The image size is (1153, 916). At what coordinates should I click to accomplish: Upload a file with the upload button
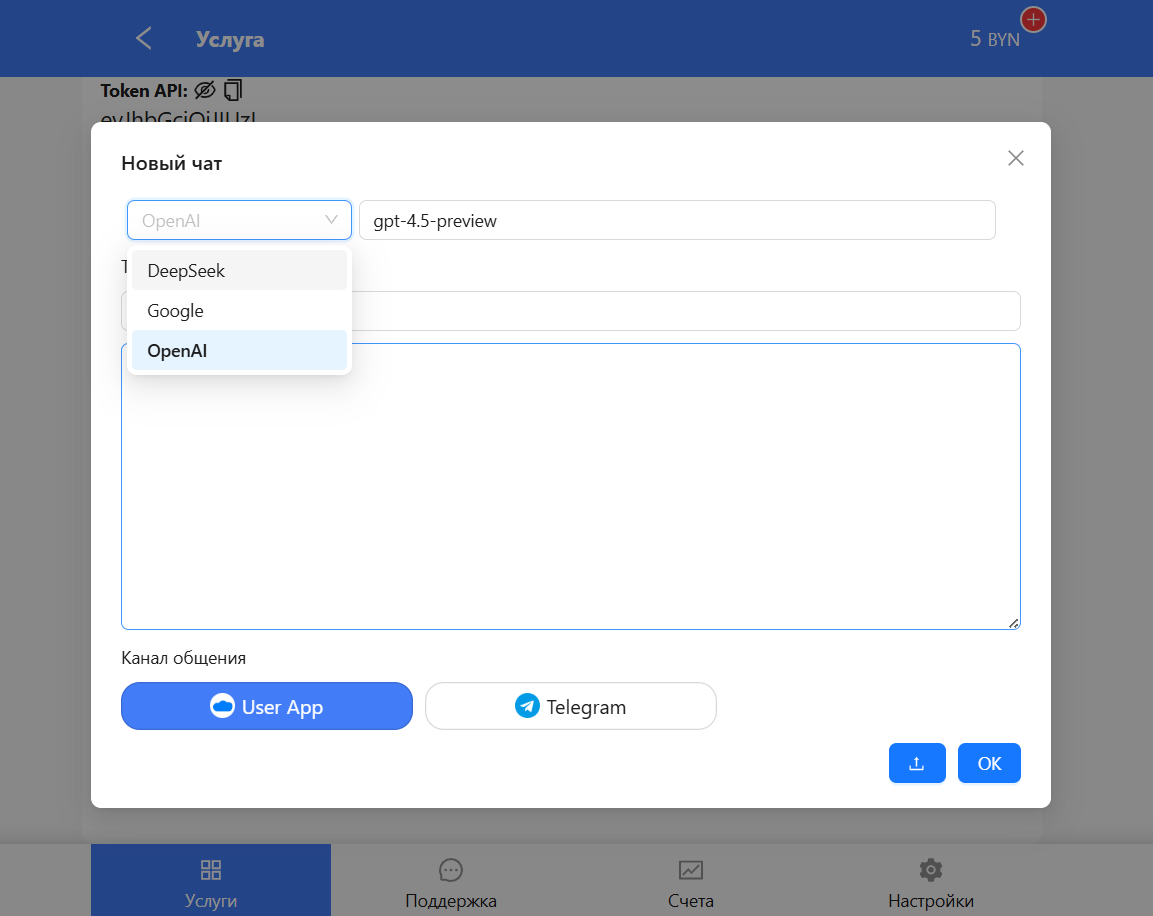917,763
